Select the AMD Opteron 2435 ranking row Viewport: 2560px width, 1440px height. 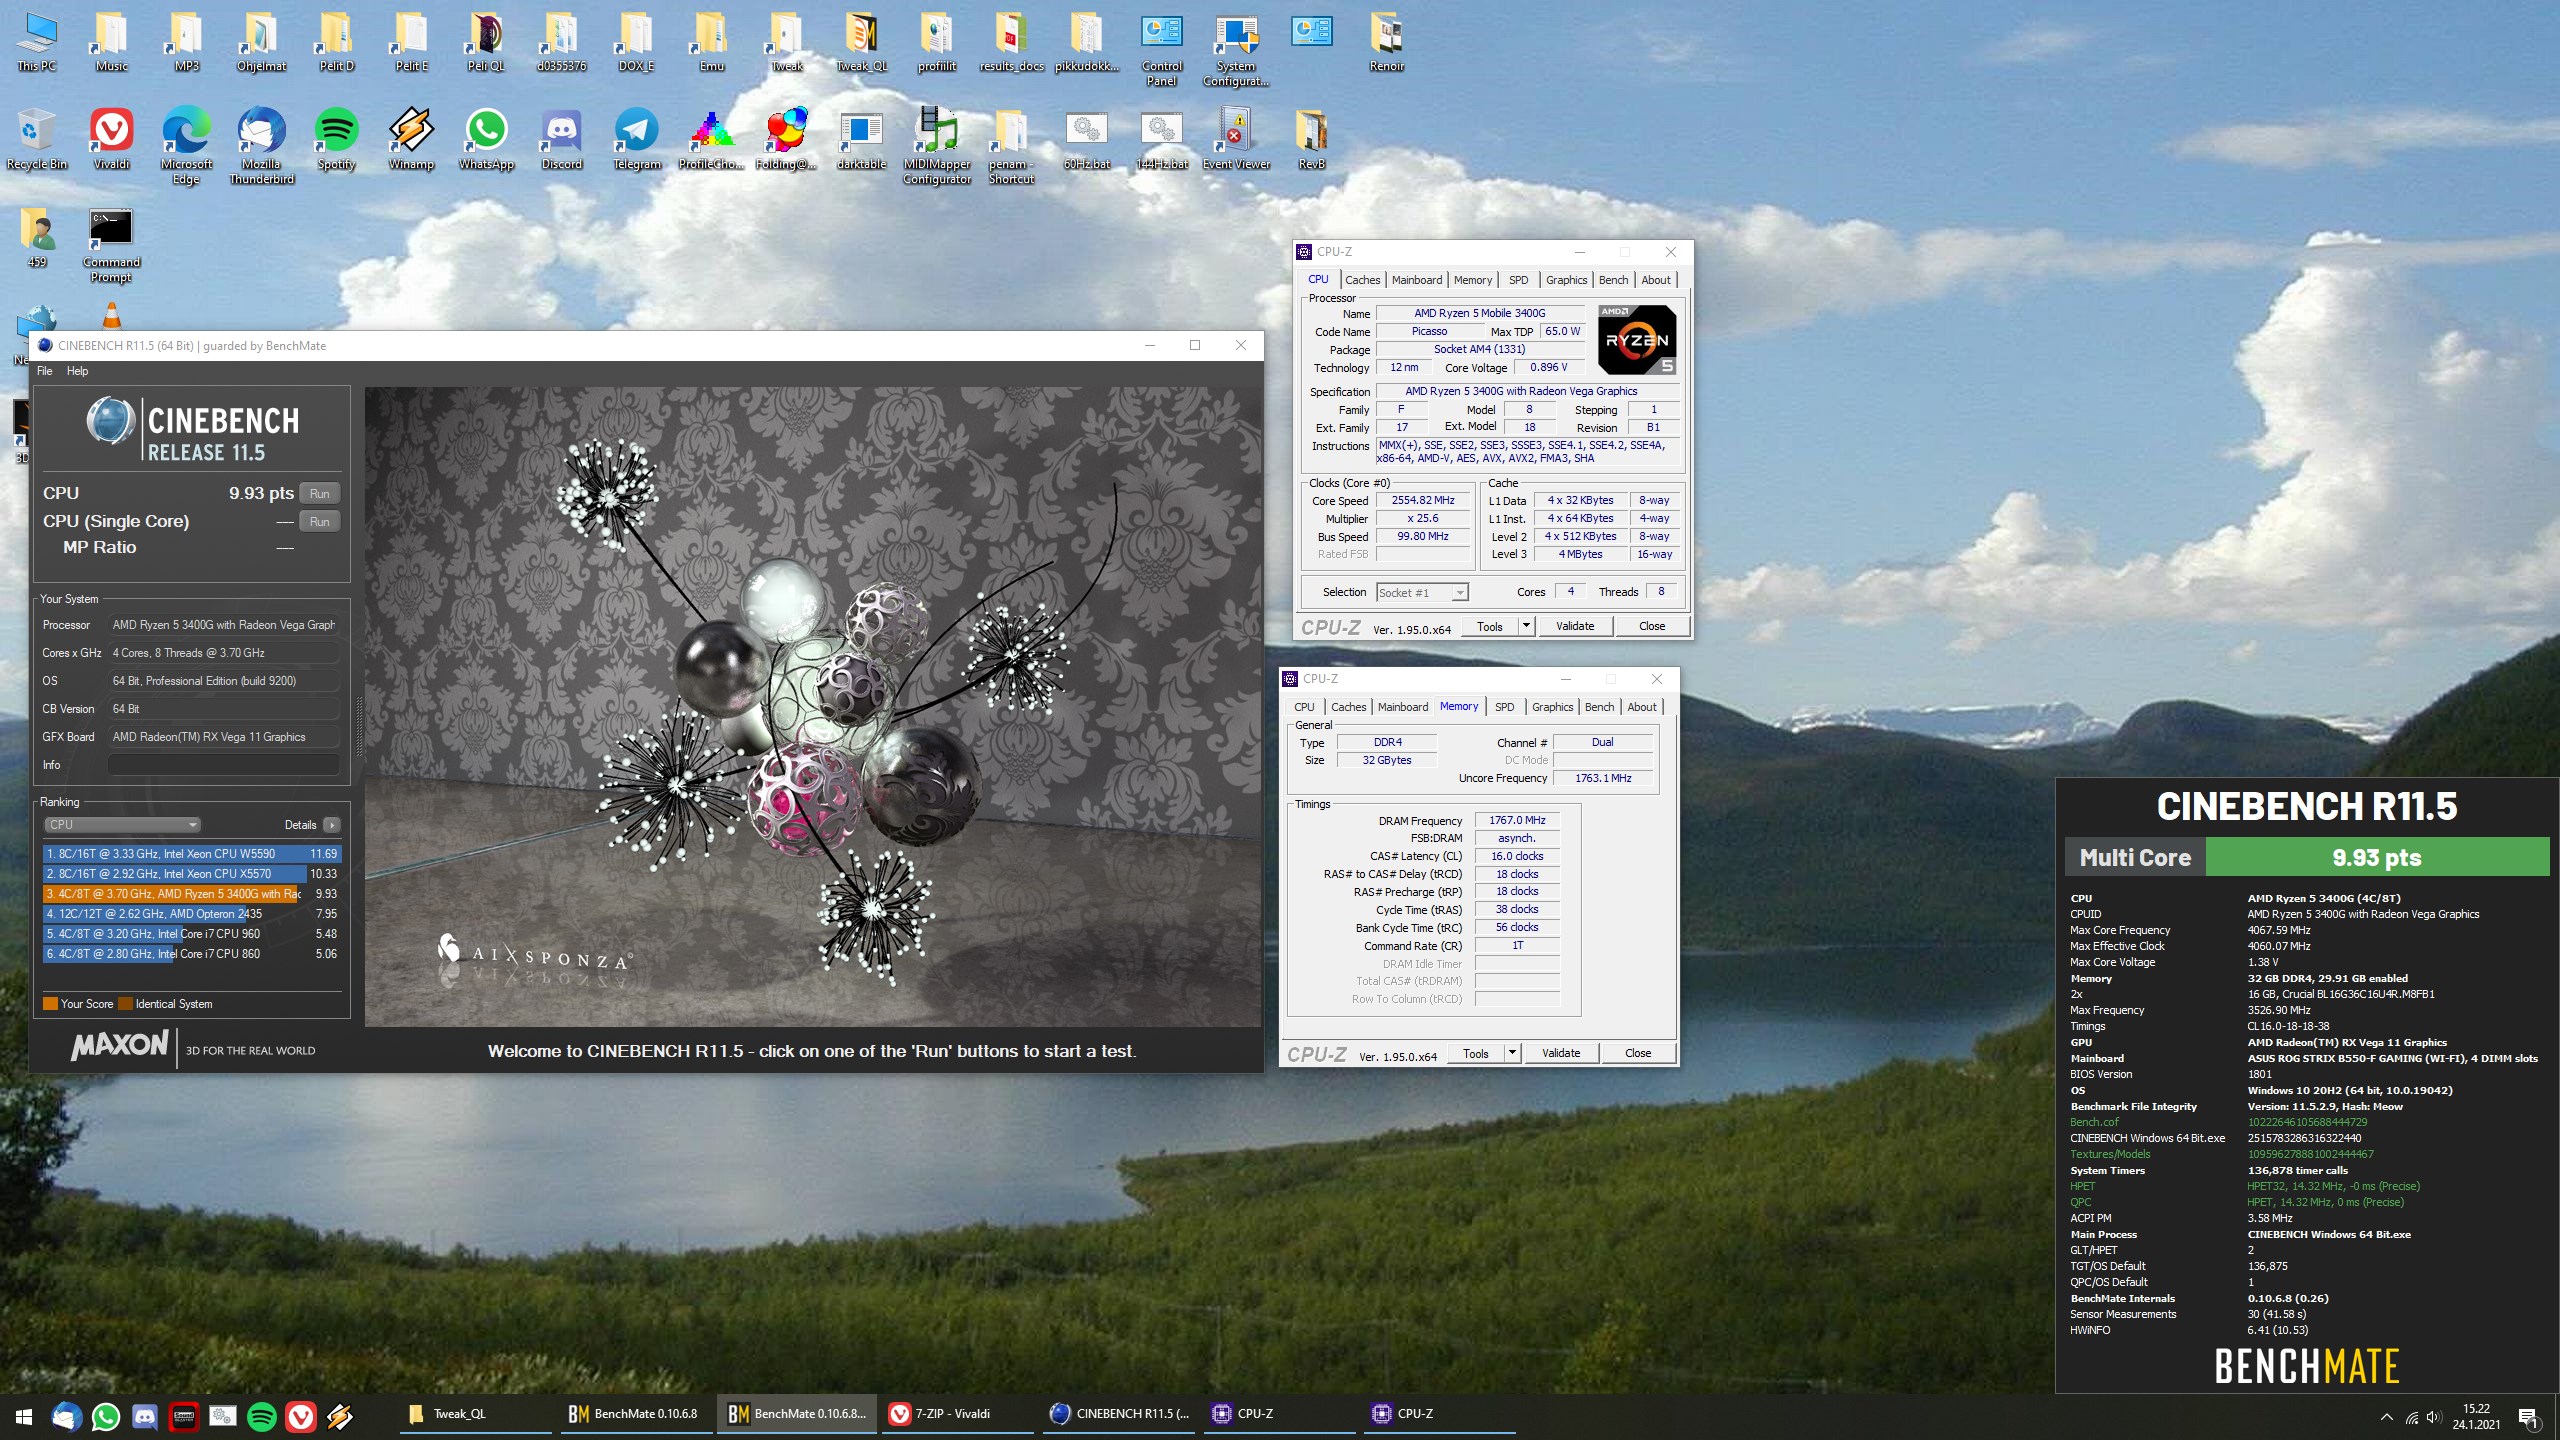[x=192, y=914]
